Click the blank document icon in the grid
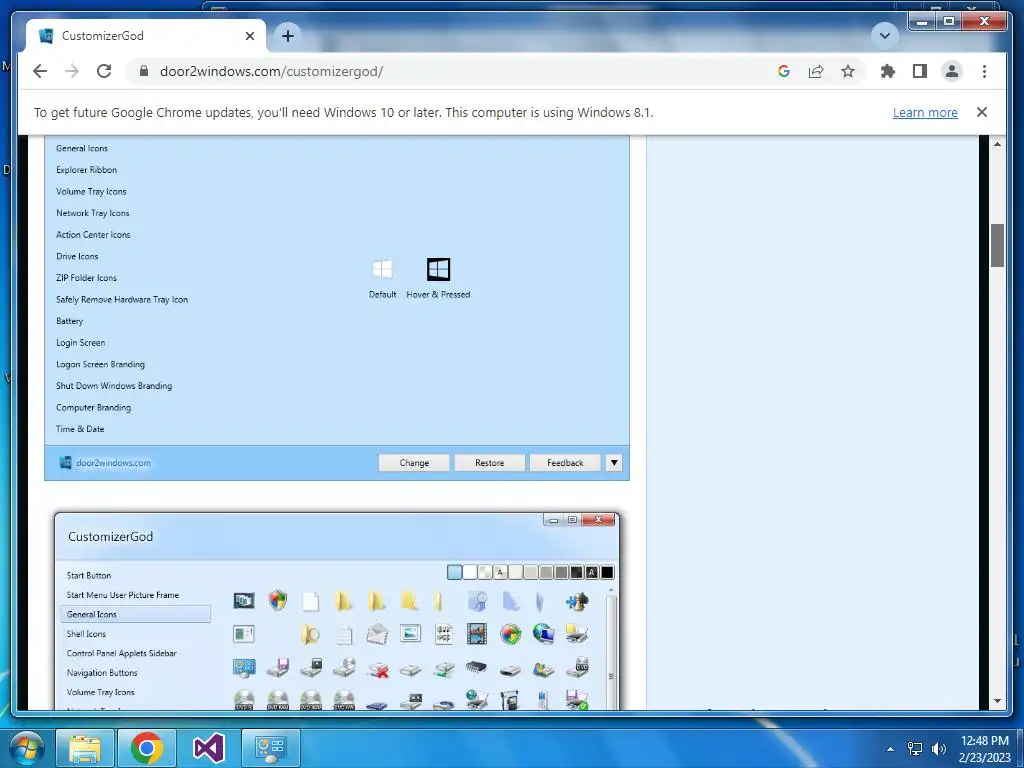The image size is (1024, 768). point(311,601)
